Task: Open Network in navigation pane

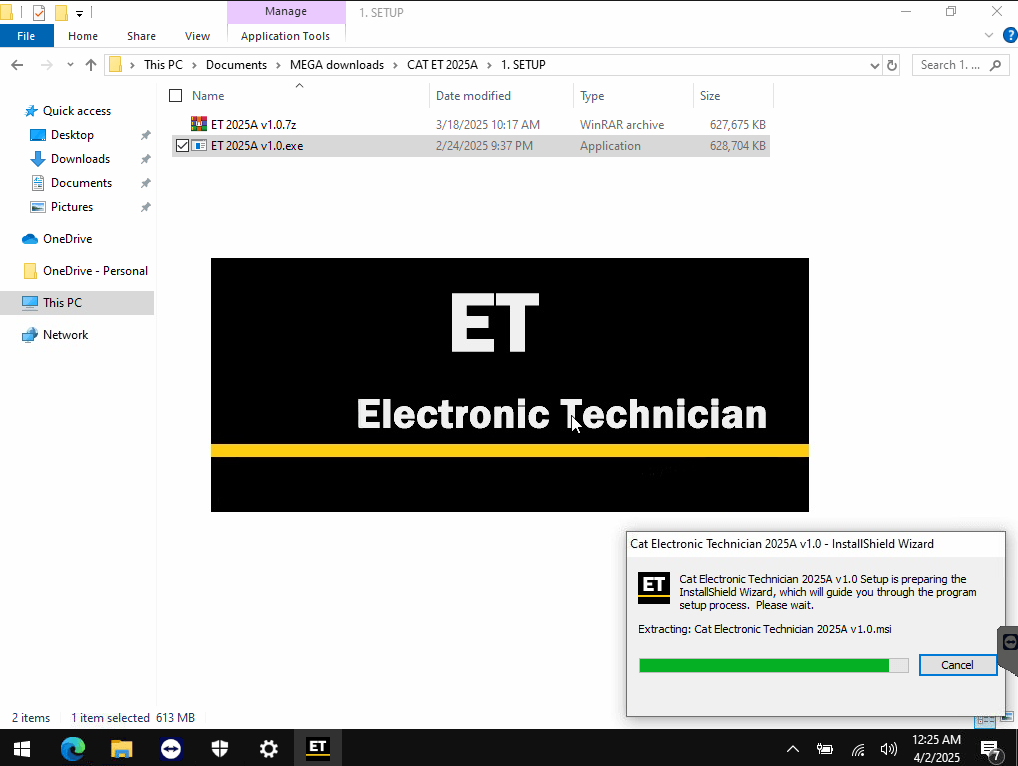Action: pos(65,335)
